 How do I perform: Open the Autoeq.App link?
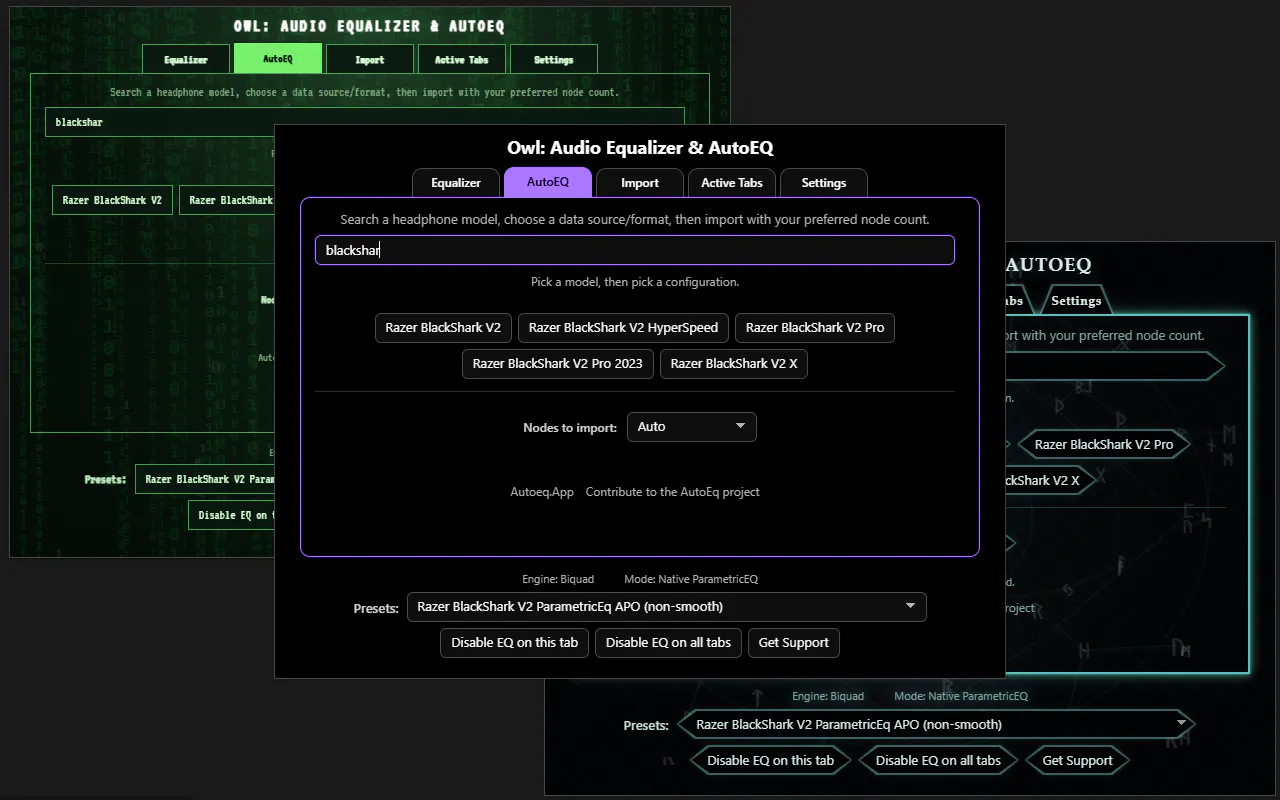click(x=542, y=492)
